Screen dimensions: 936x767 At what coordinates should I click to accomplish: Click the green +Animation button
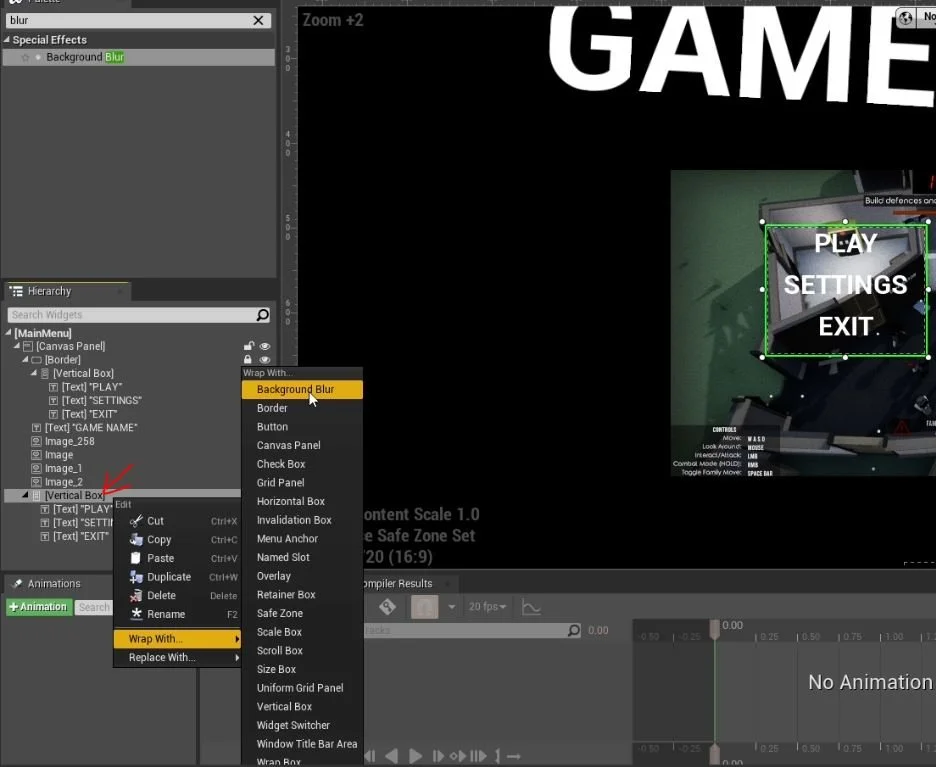pyautogui.click(x=38, y=606)
